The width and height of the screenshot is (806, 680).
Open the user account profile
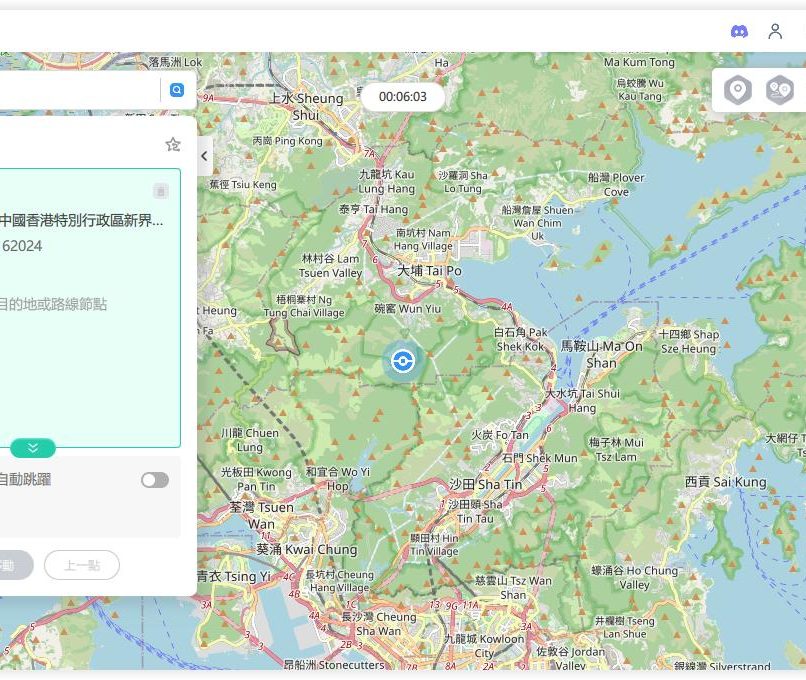(775, 31)
